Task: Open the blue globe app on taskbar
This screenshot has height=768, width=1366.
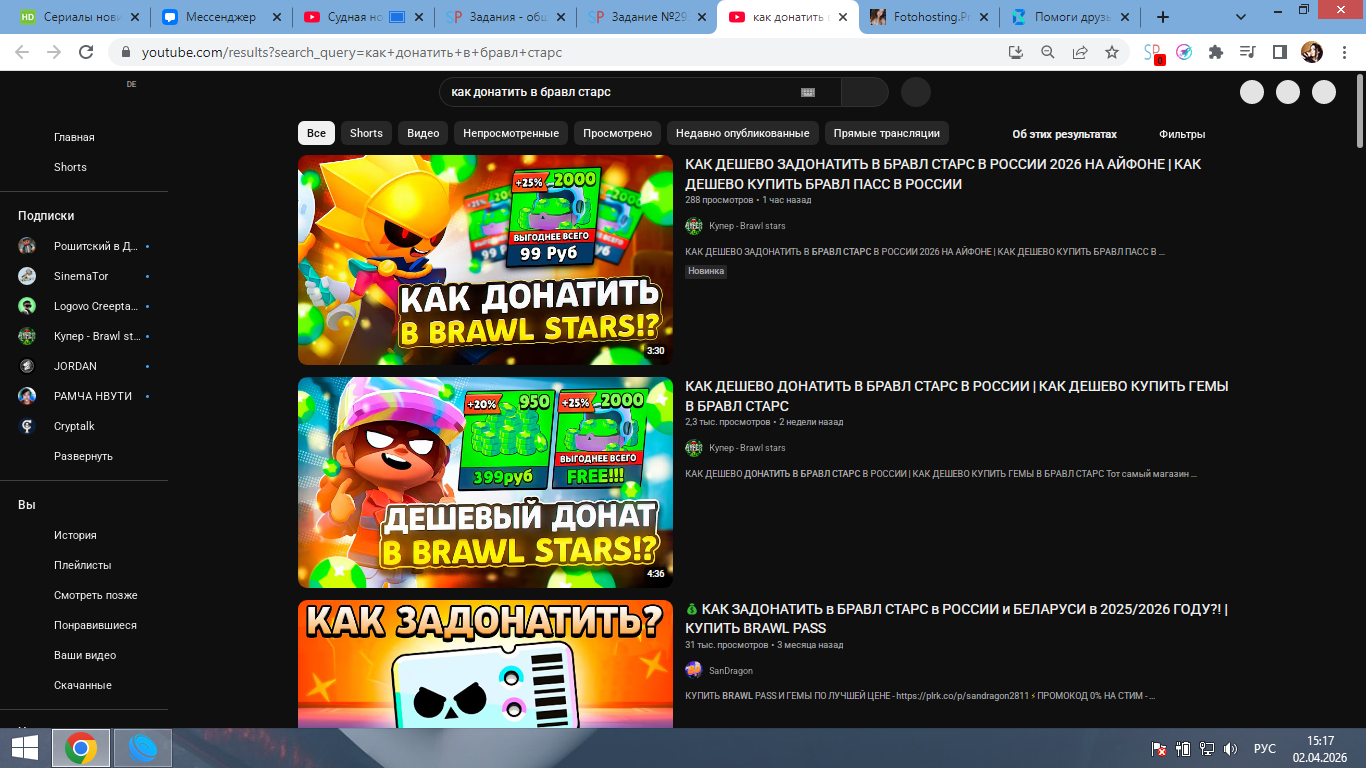Action: pyautogui.click(x=143, y=748)
